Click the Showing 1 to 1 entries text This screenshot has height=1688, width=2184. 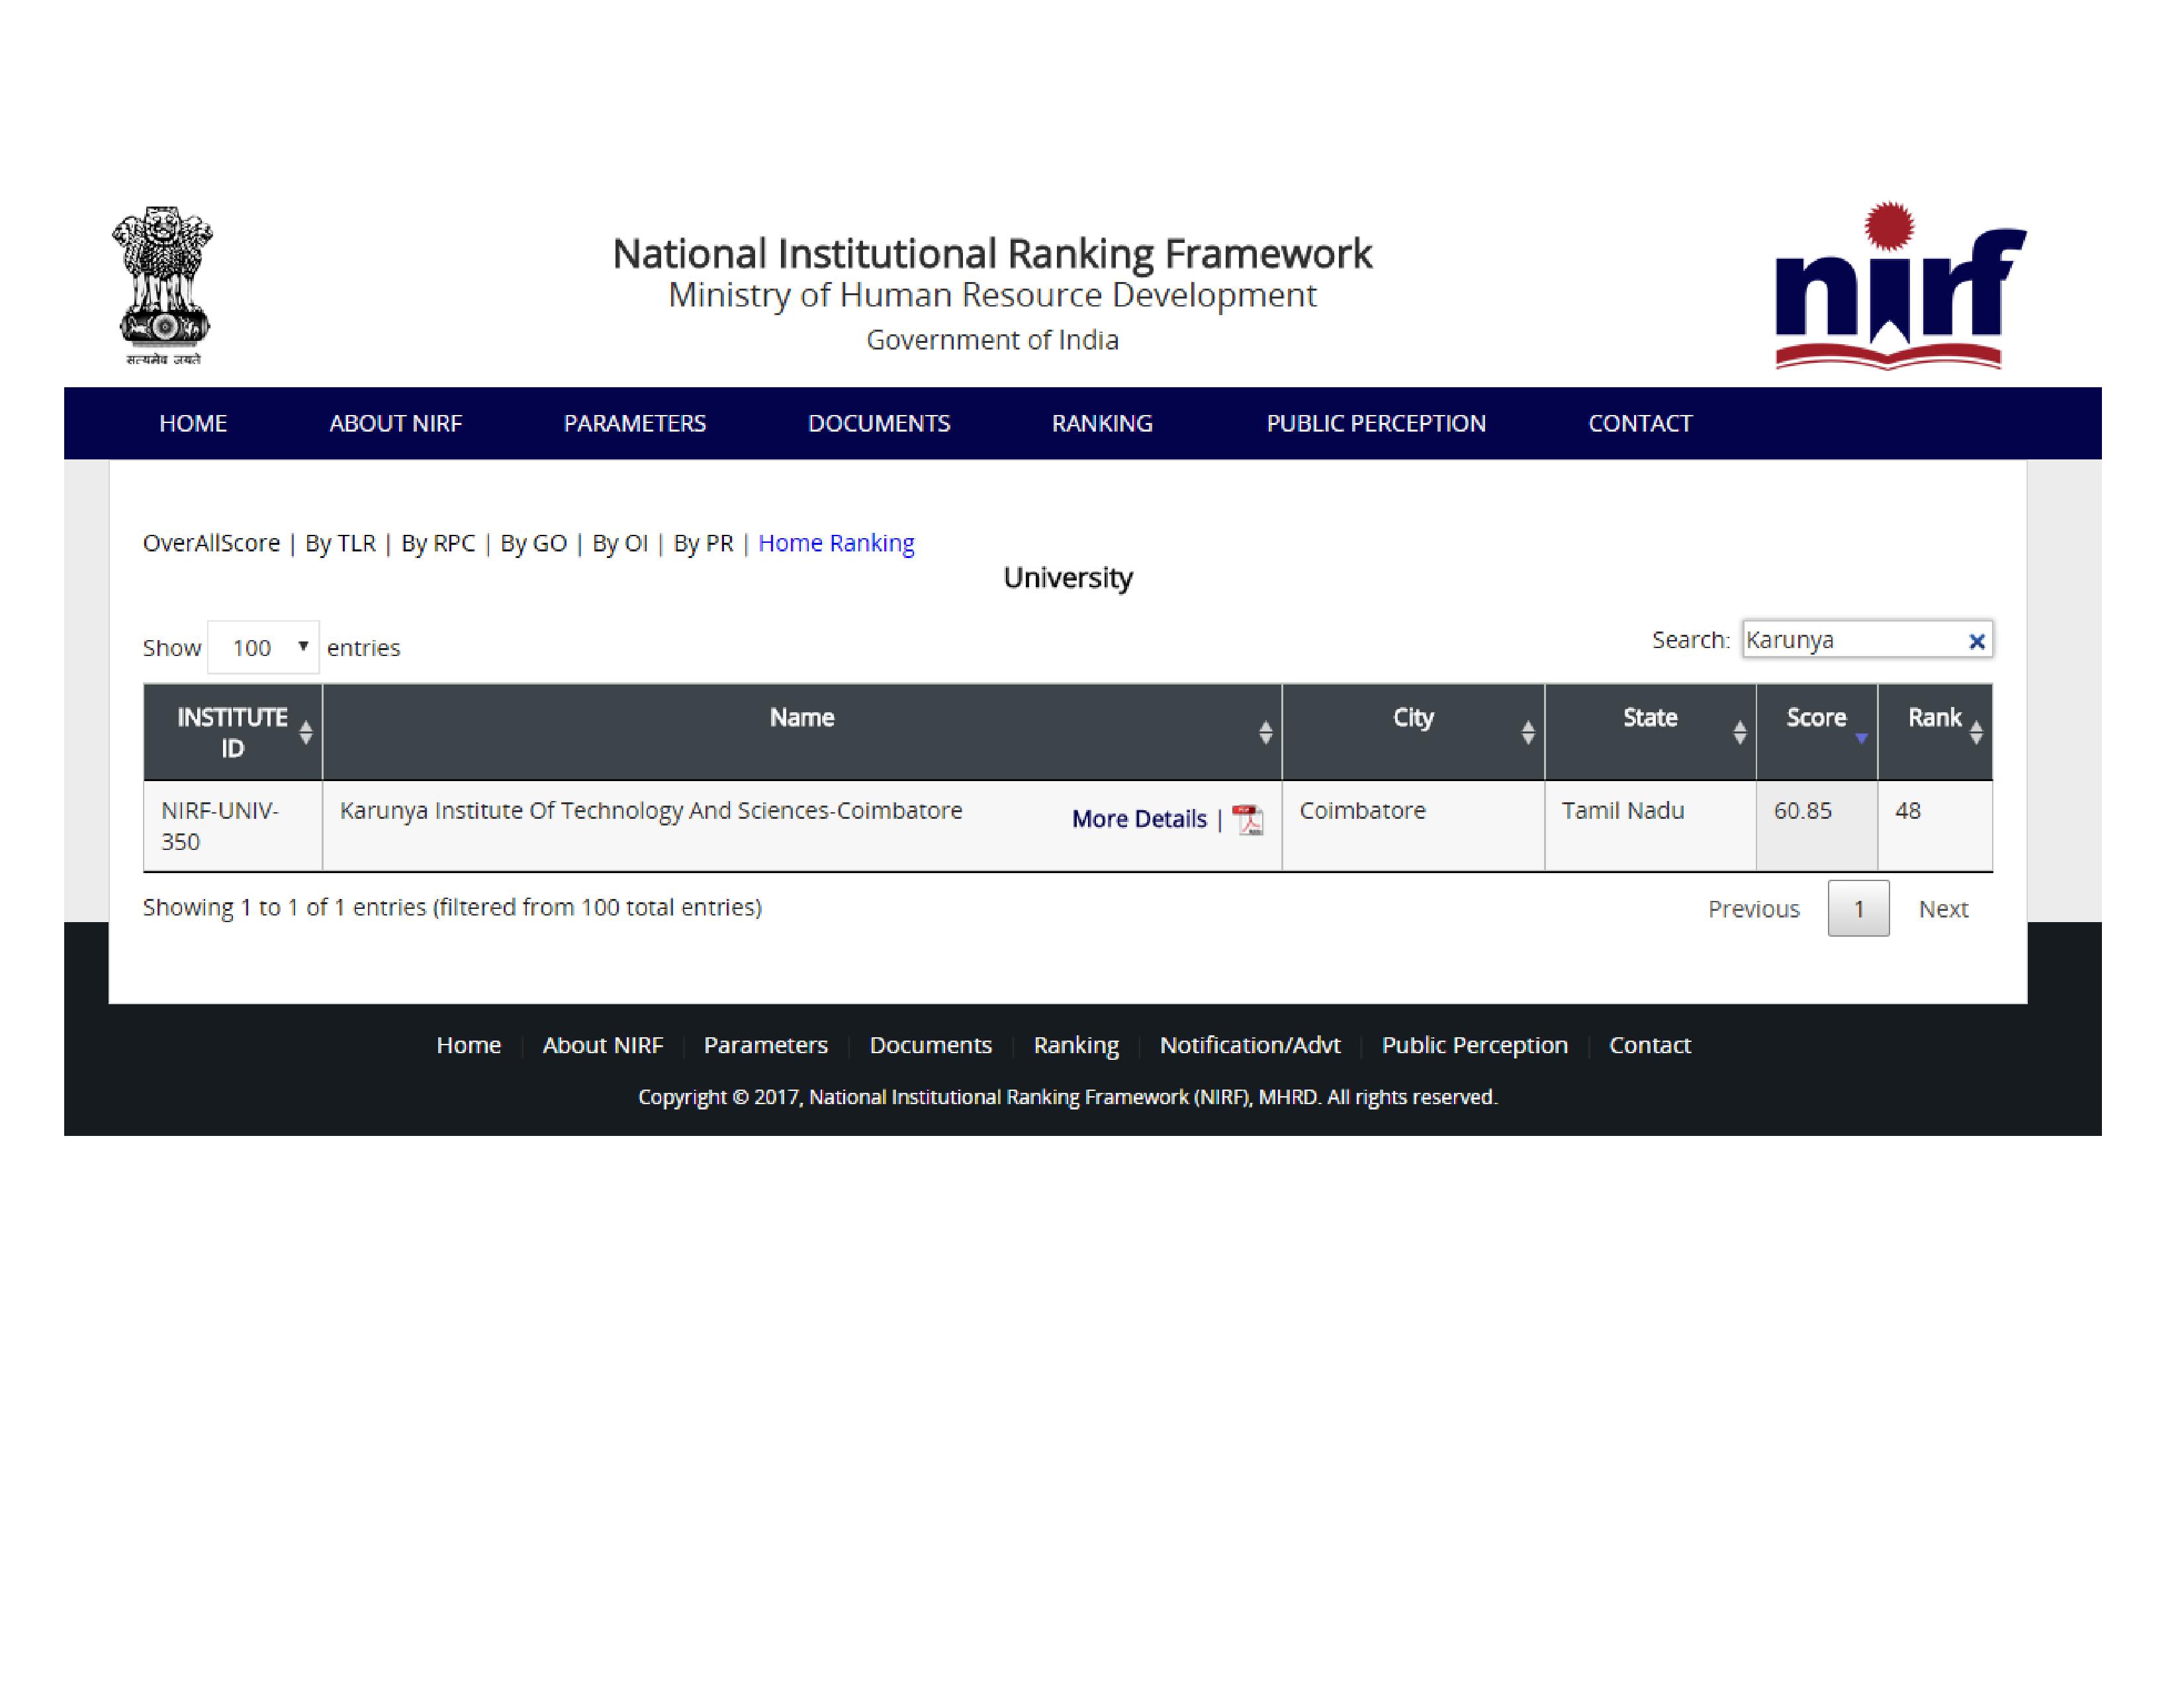coord(452,908)
